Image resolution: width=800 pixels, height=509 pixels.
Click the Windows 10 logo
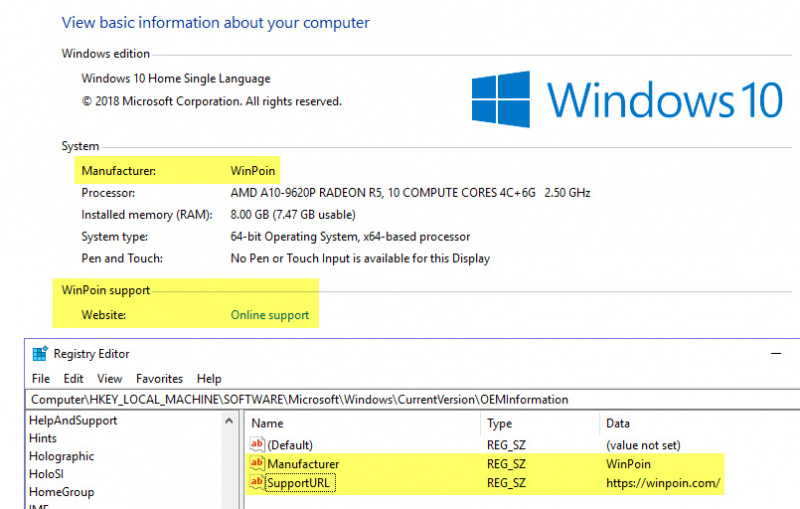pyautogui.click(x=627, y=99)
